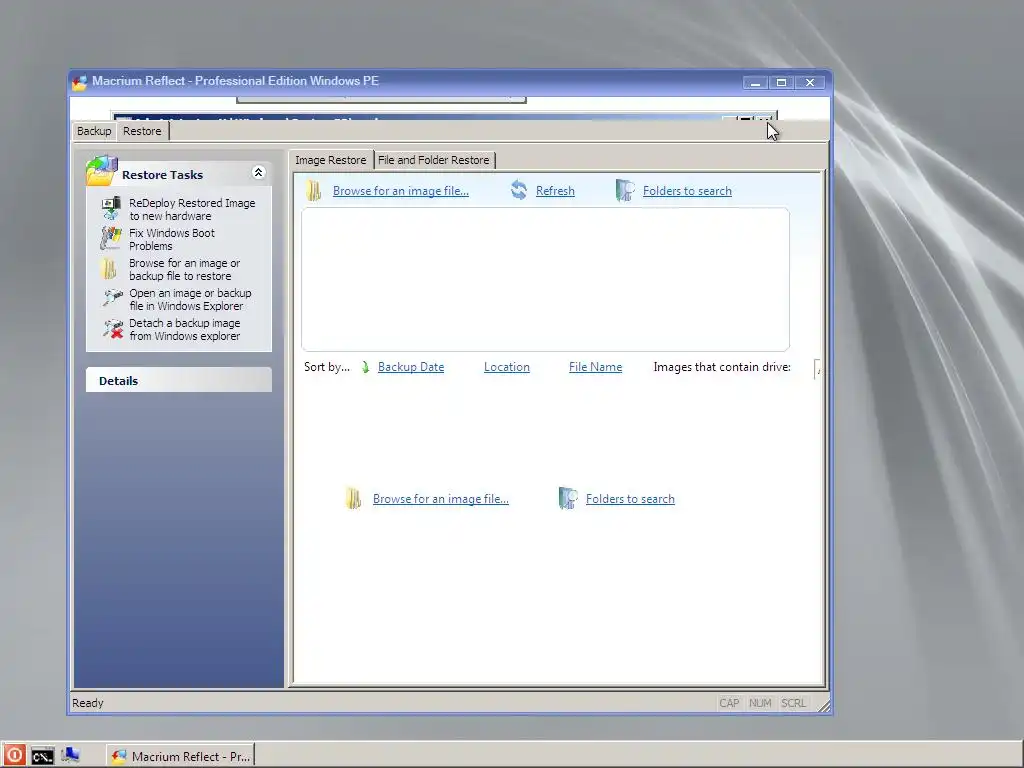This screenshot has width=1024, height=768.
Task: Click the ReDeploy Restored Image icon
Action: (112, 208)
